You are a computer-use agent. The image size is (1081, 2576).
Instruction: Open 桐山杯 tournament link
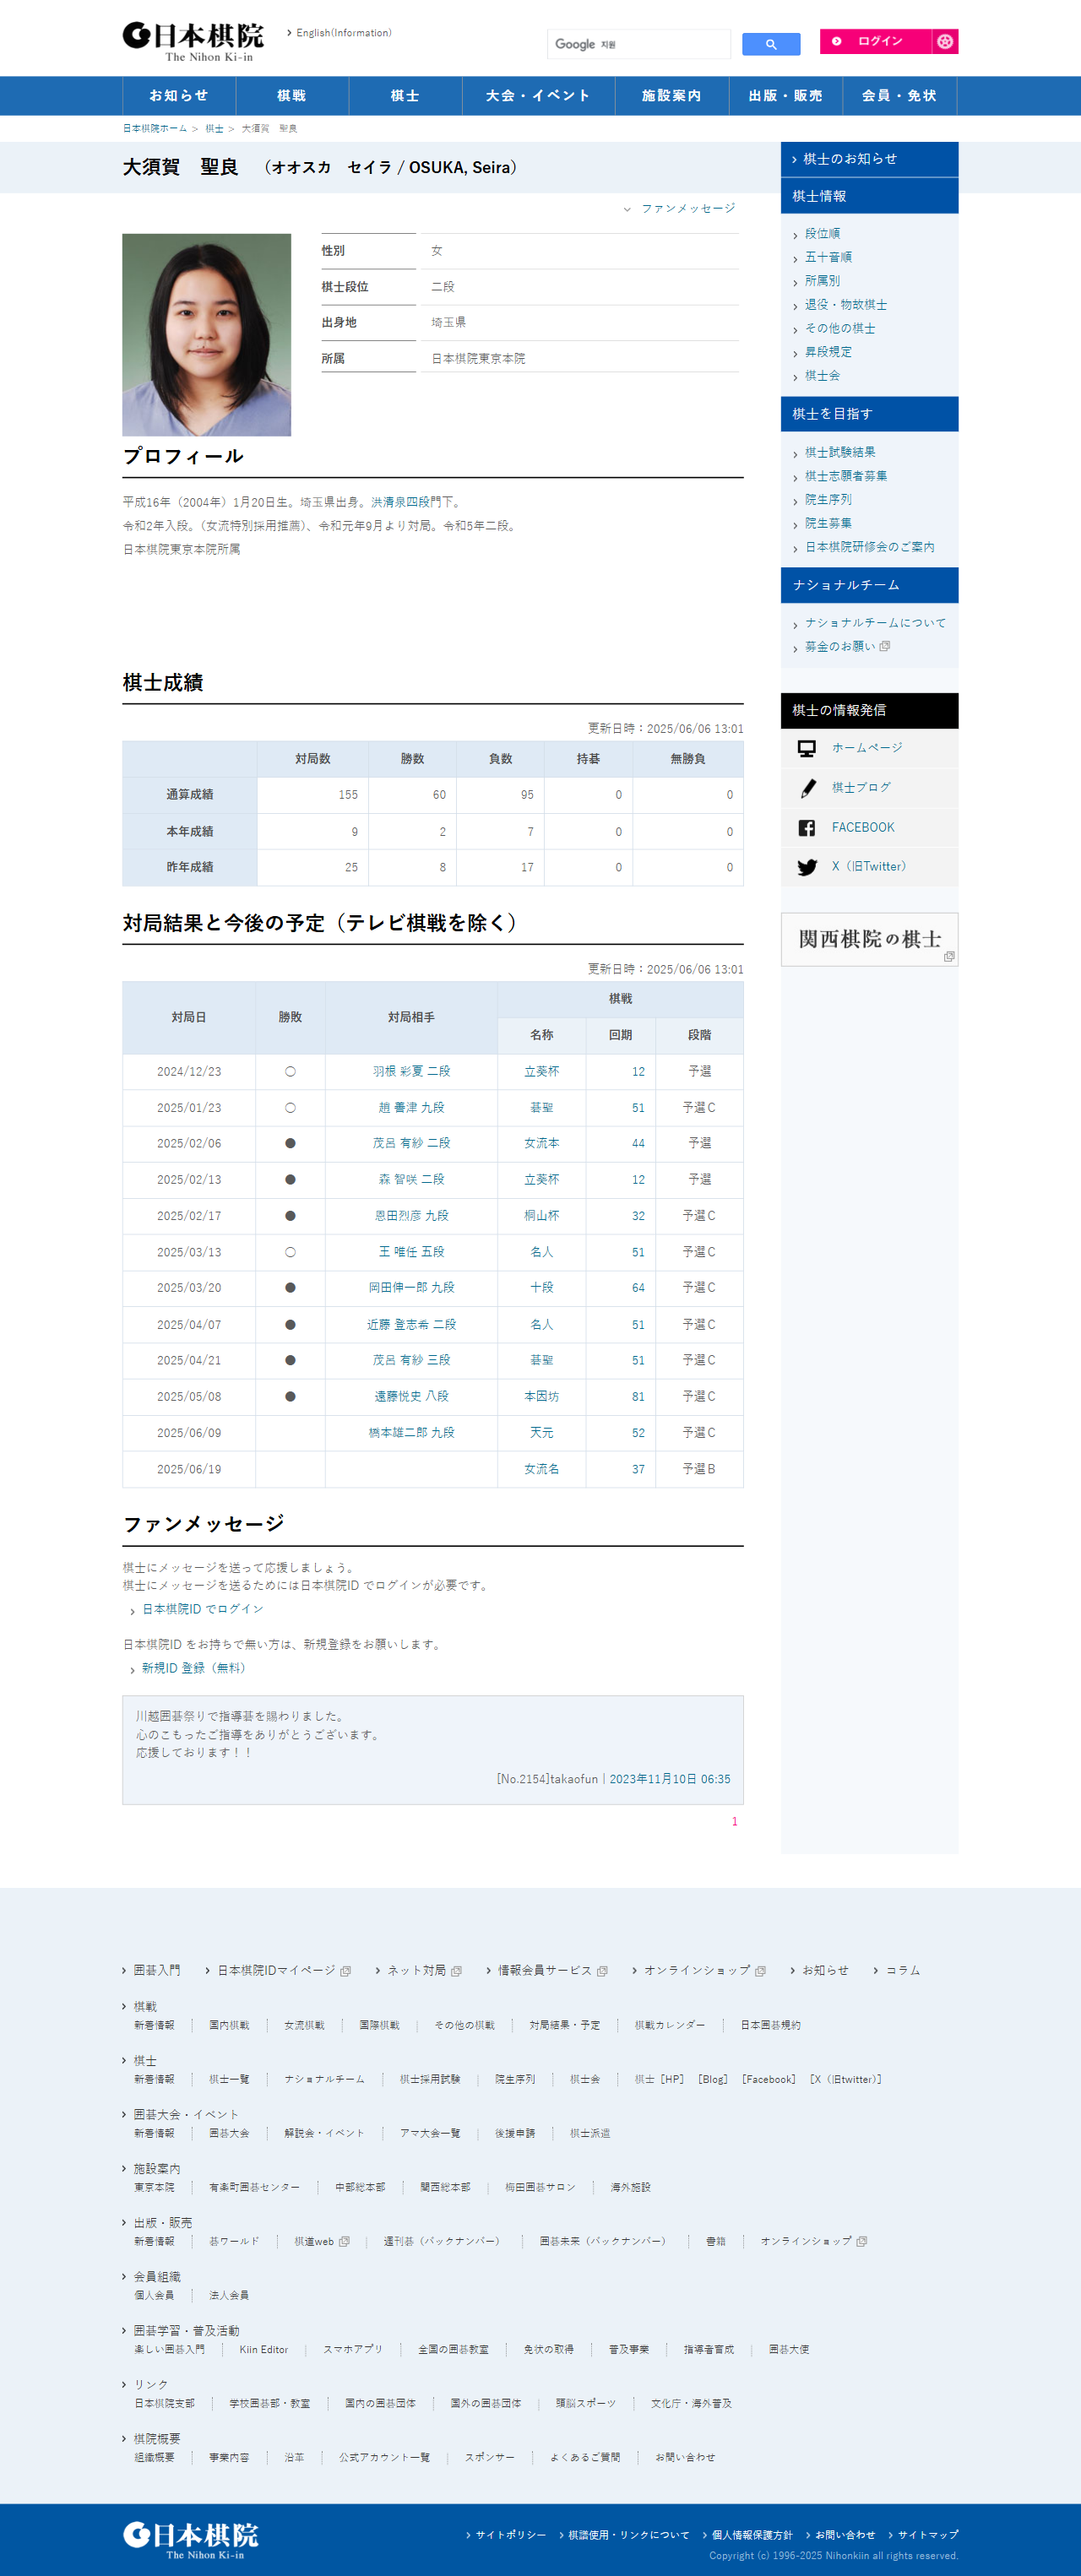coord(541,1216)
